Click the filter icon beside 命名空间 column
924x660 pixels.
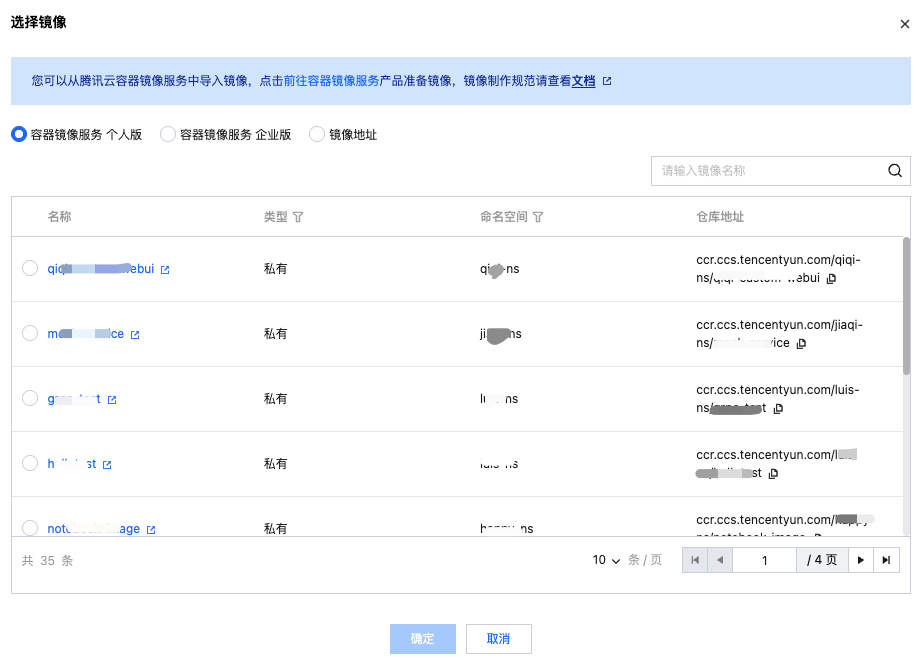[x=538, y=217]
